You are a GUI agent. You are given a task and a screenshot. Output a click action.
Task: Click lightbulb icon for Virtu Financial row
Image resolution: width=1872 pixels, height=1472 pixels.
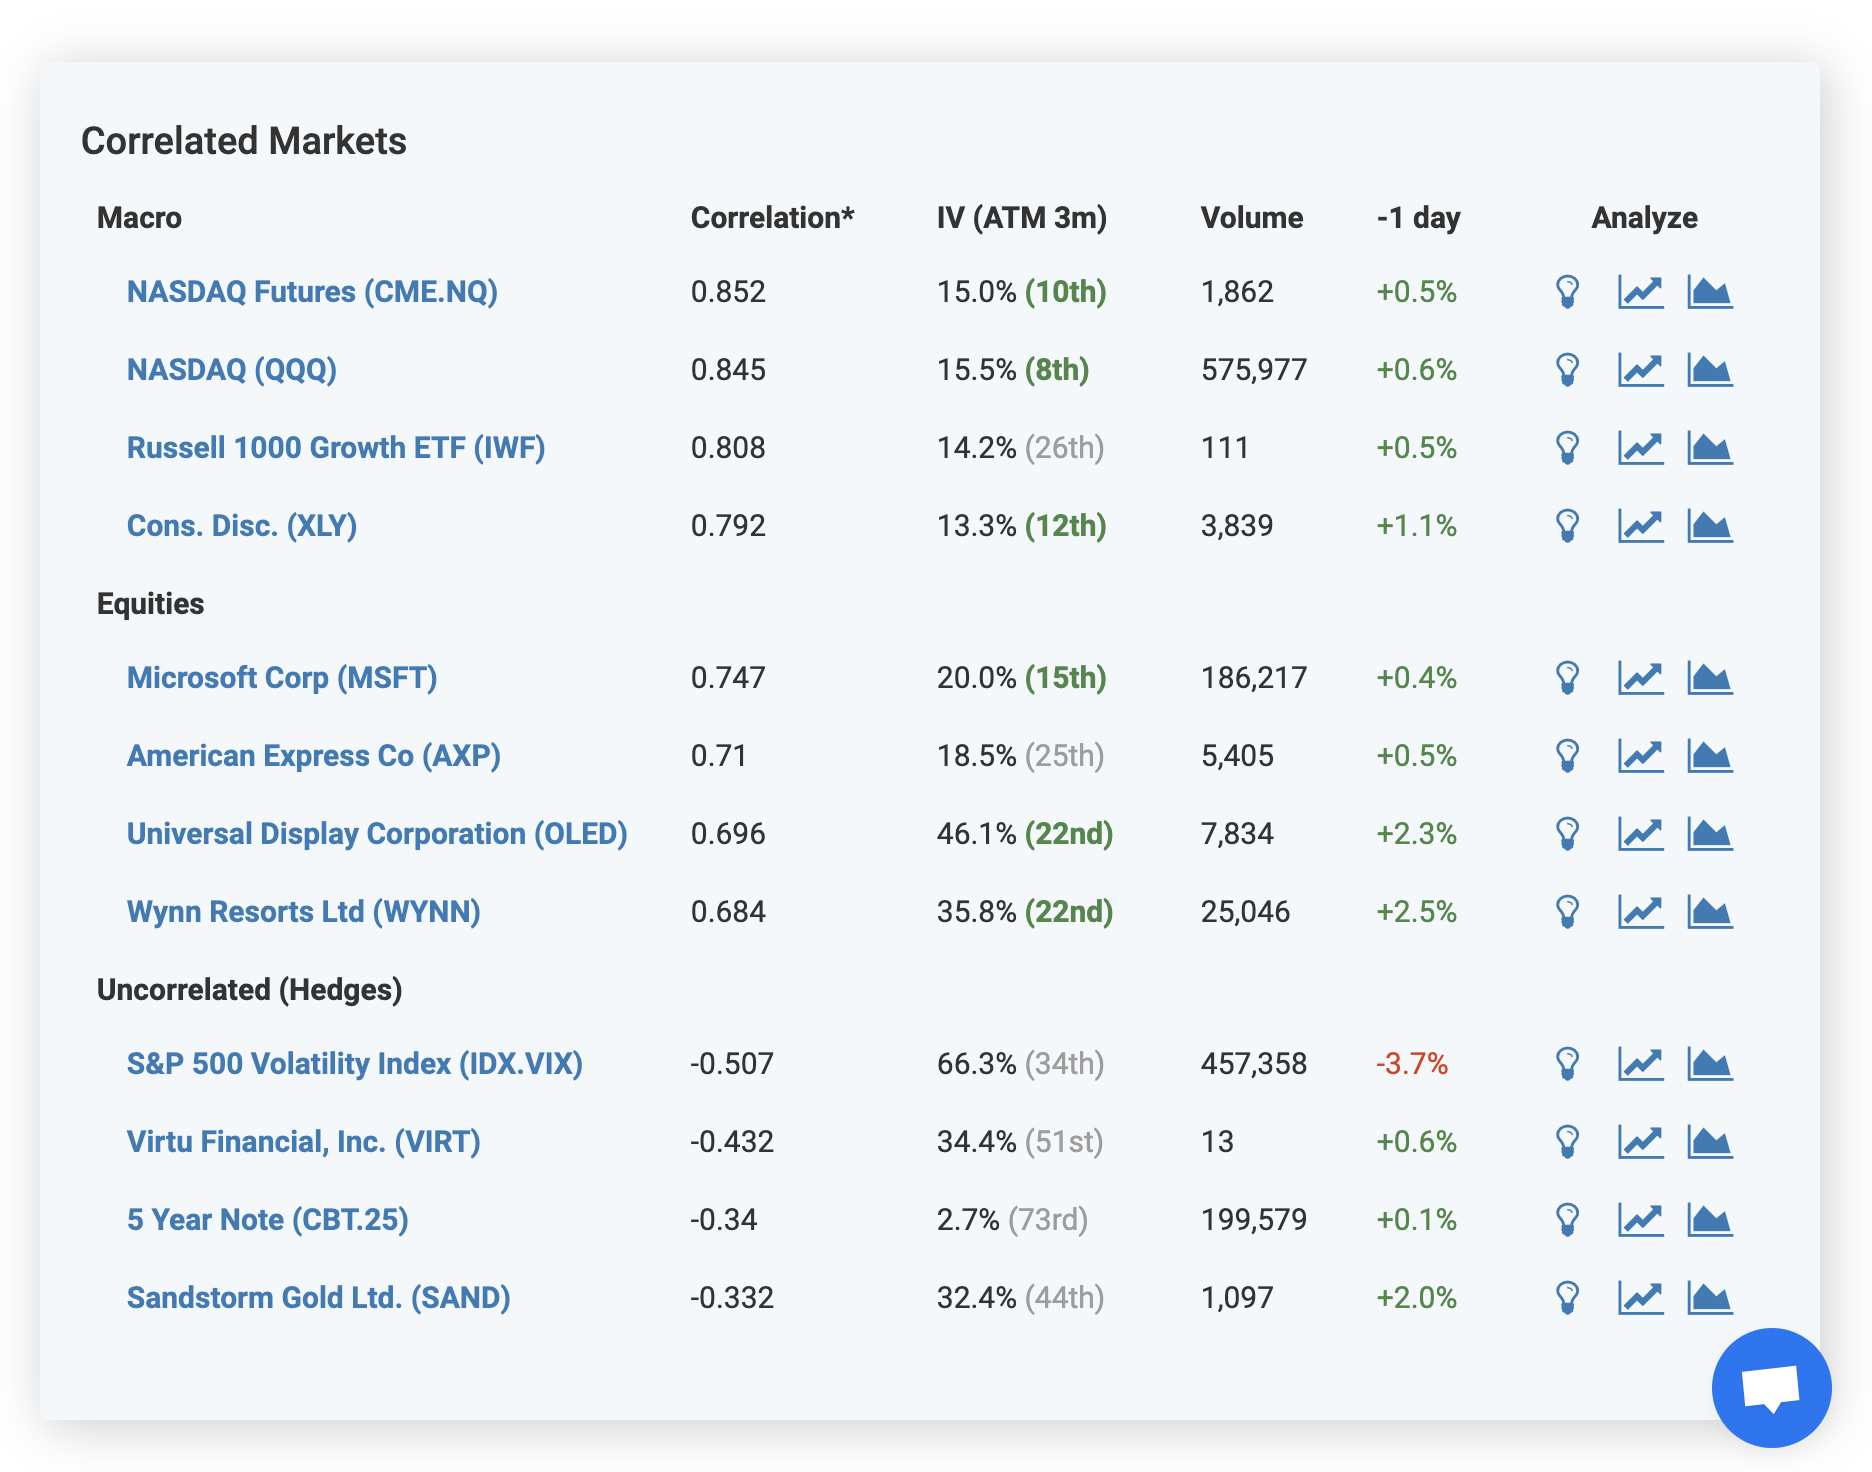click(x=1568, y=1142)
